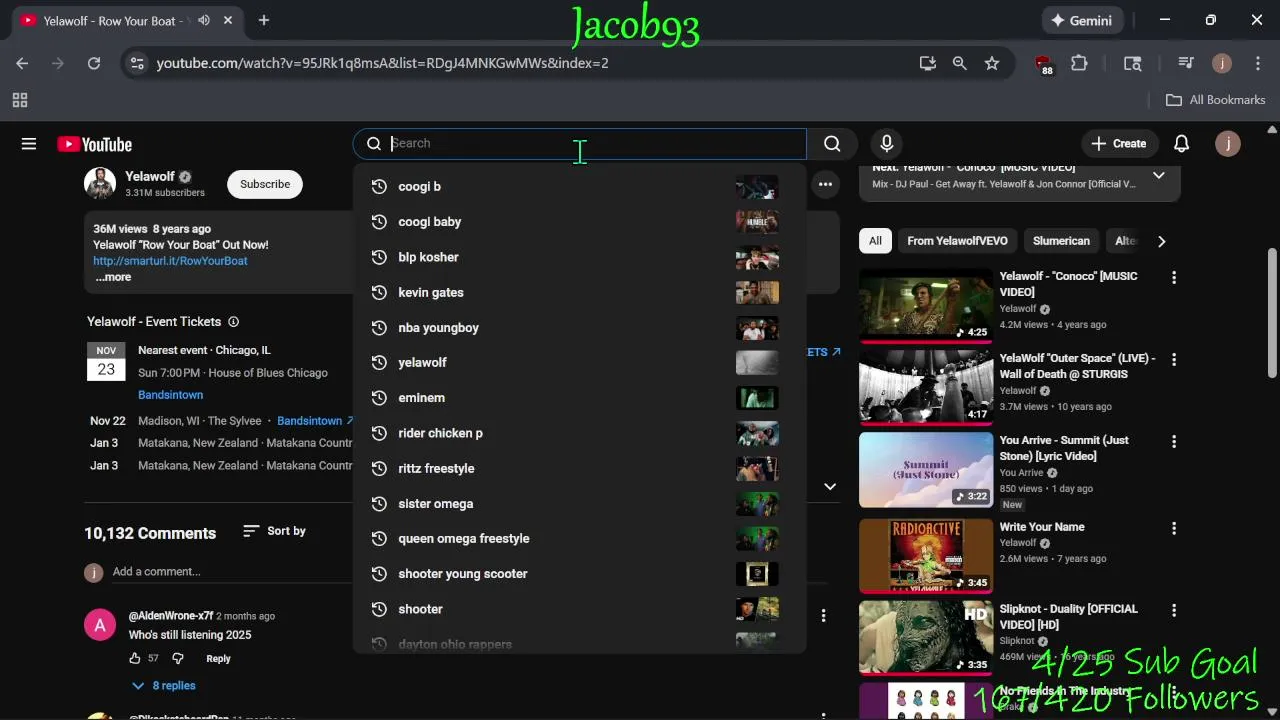Choose the 'sister omega' search suggestion
The height and width of the screenshot is (720, 1280).
(579, 504)
